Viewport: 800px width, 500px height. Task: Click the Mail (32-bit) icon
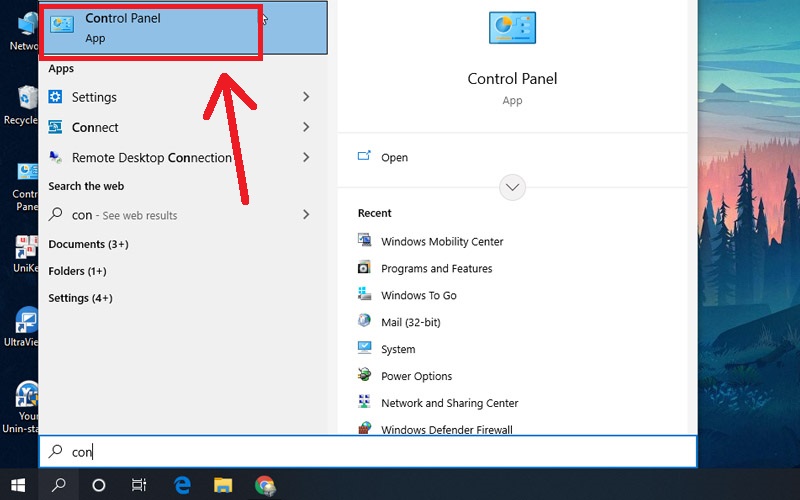364,320
